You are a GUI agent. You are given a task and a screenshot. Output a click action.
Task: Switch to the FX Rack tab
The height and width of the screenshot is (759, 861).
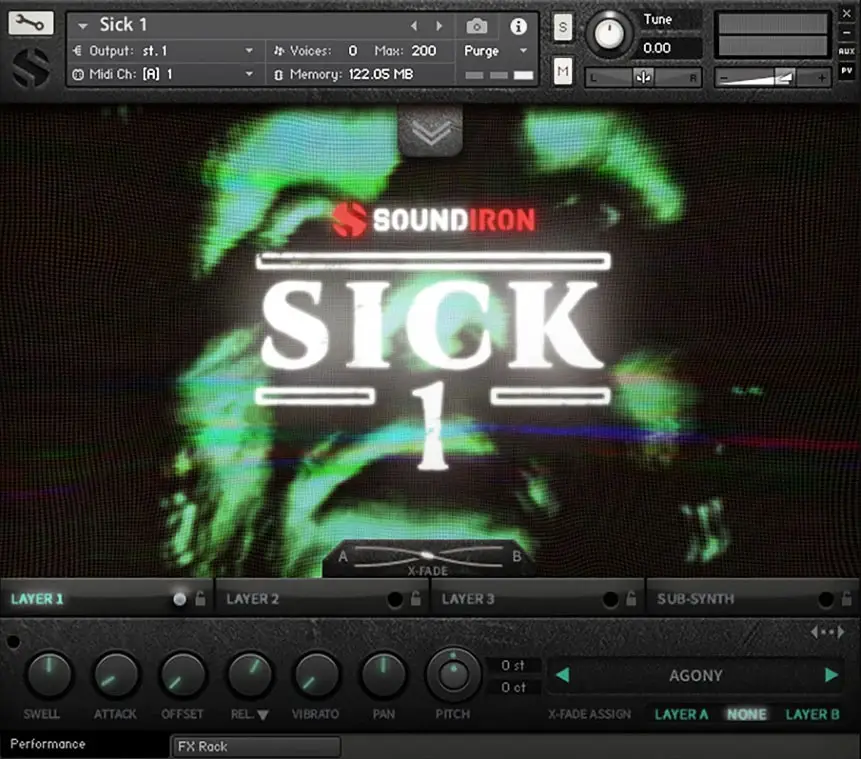point(255,746)
